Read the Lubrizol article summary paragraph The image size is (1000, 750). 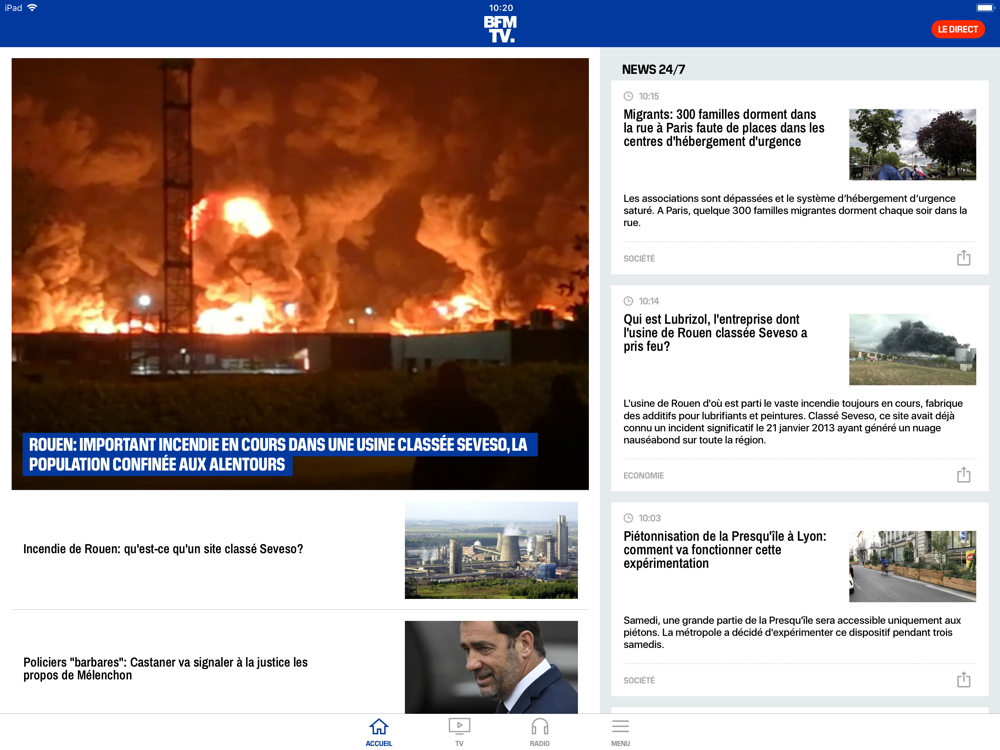pyautogui.click(x=793, y=422)
